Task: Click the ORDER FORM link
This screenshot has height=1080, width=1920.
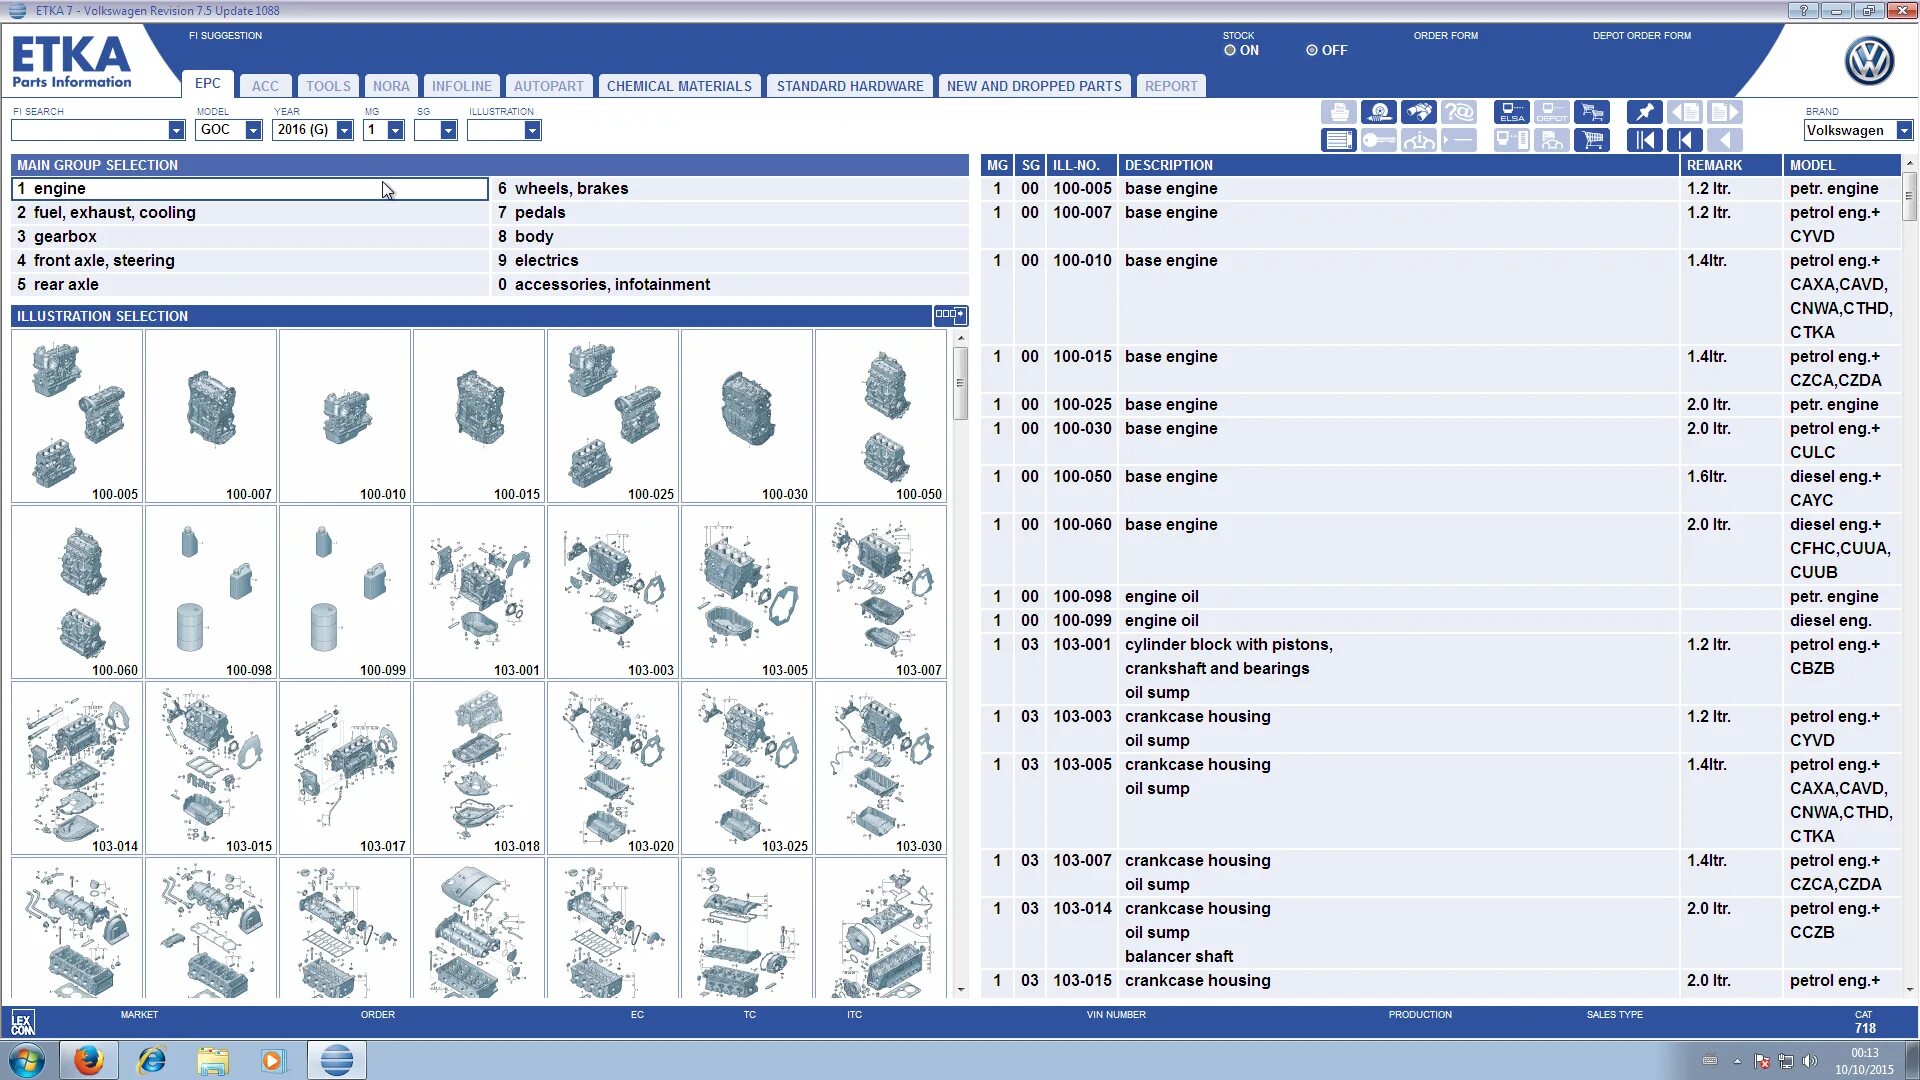Action: 1445,36
